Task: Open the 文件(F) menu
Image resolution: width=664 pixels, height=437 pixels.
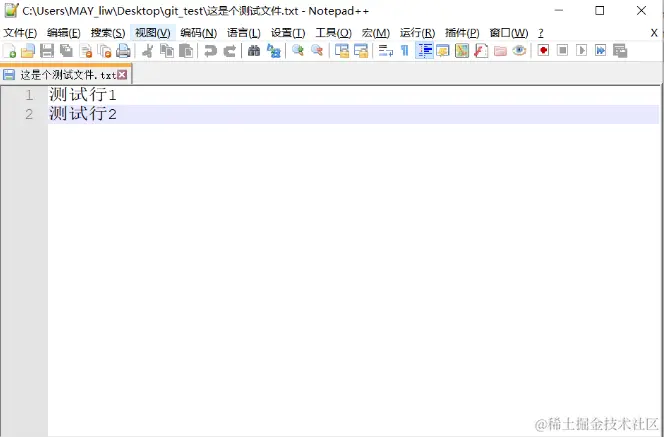Action: tap(20, 33)
